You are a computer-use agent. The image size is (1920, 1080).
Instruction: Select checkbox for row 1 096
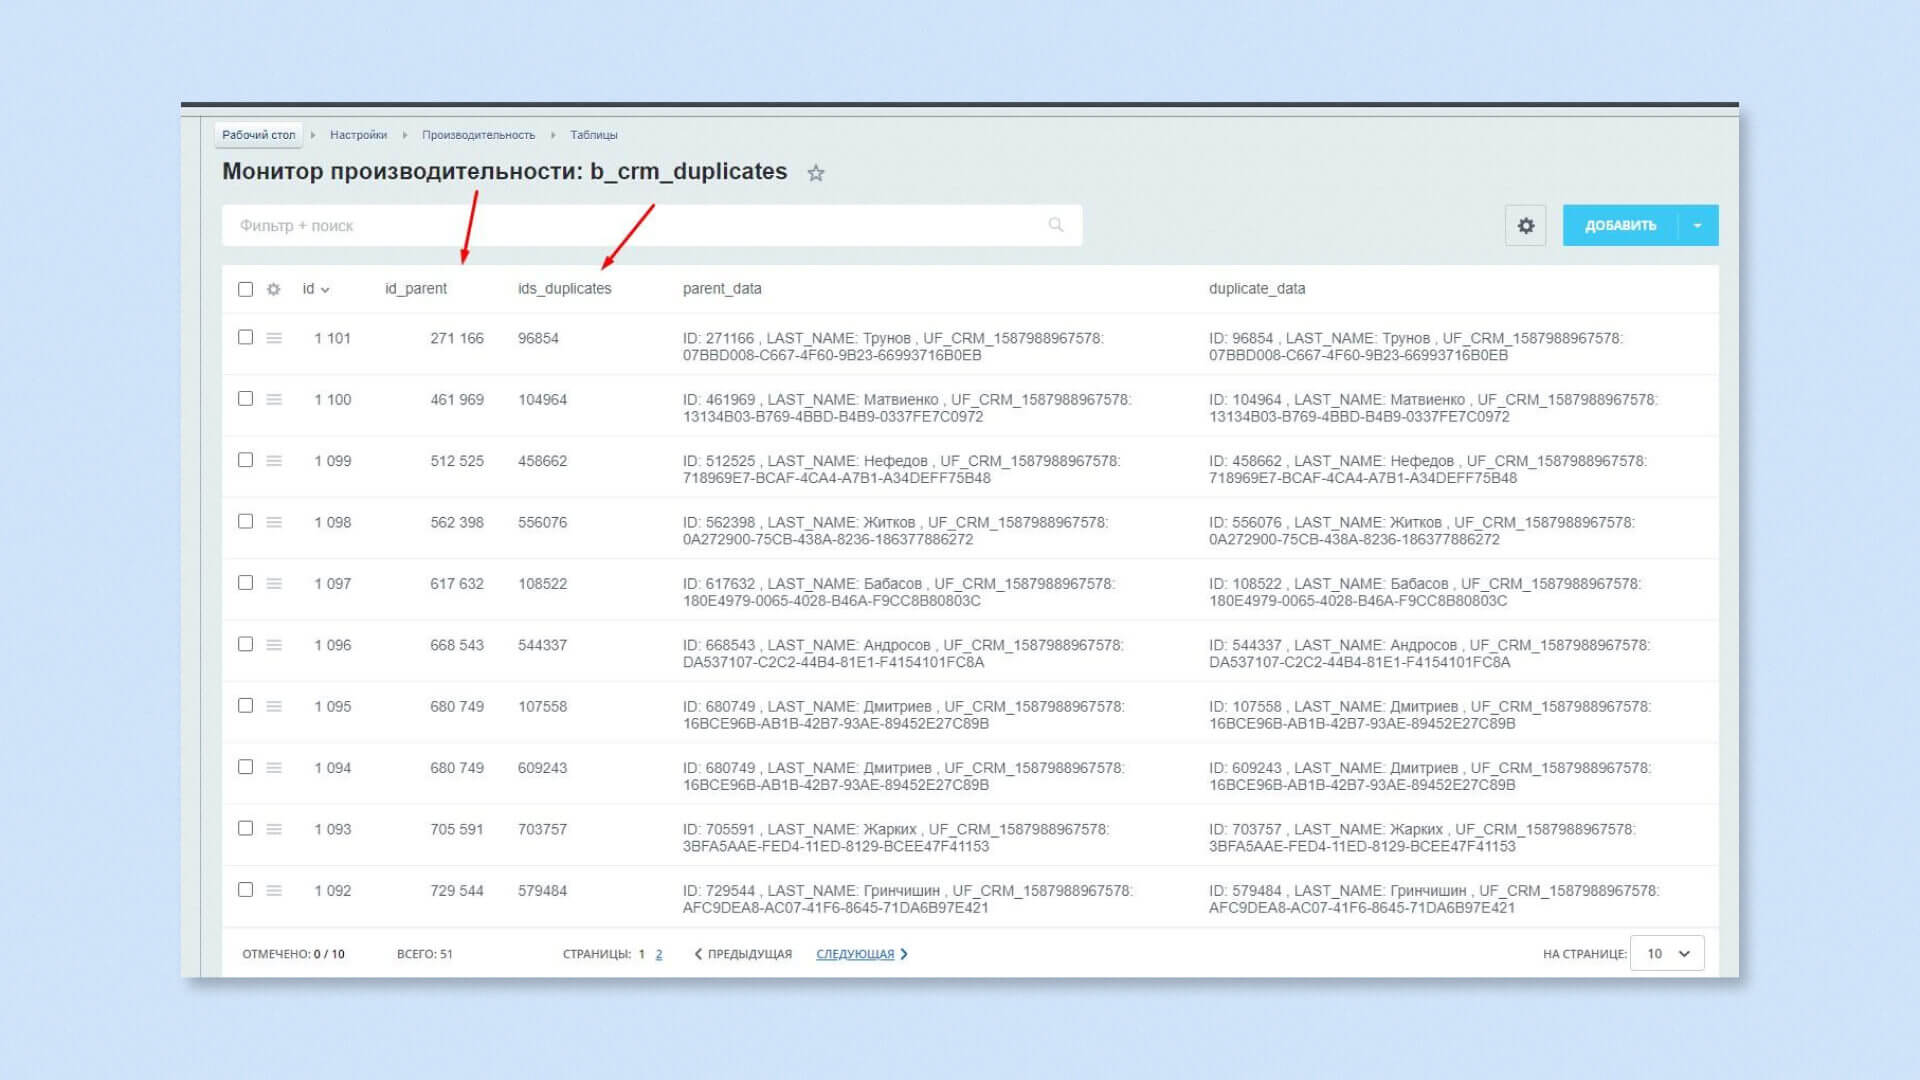[245, 644]
